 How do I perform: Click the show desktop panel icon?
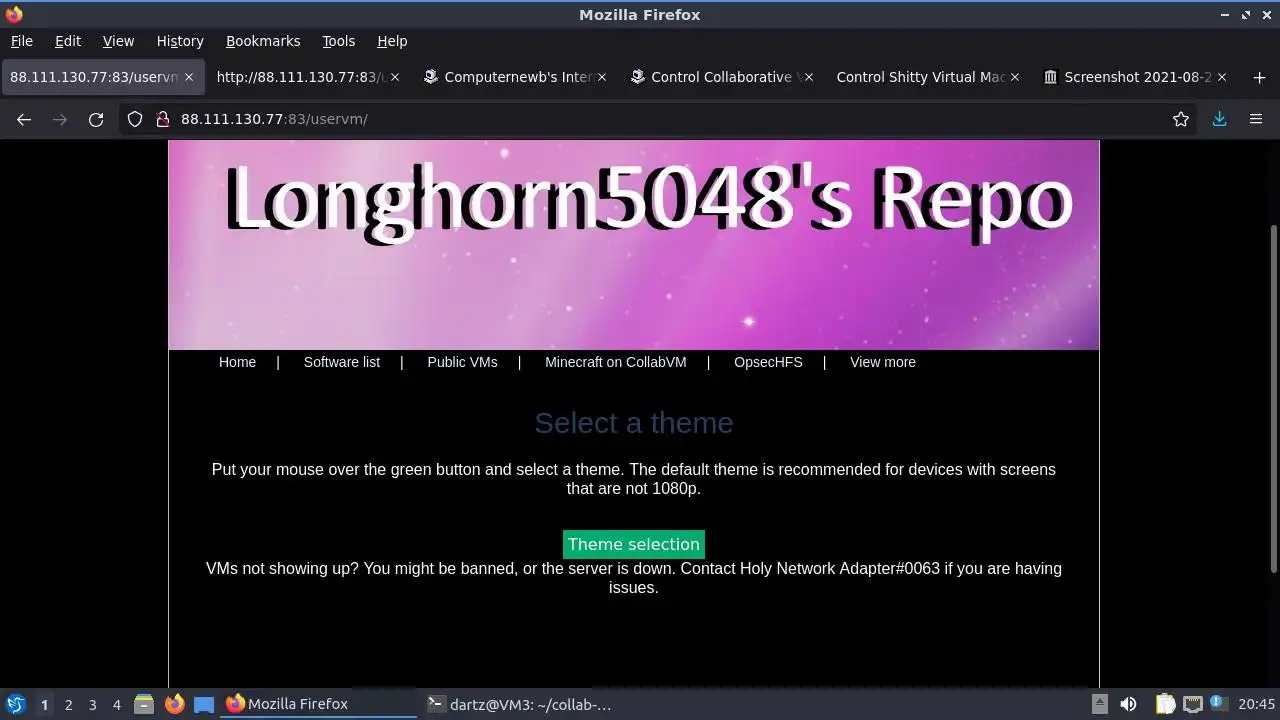coord(204,704)
